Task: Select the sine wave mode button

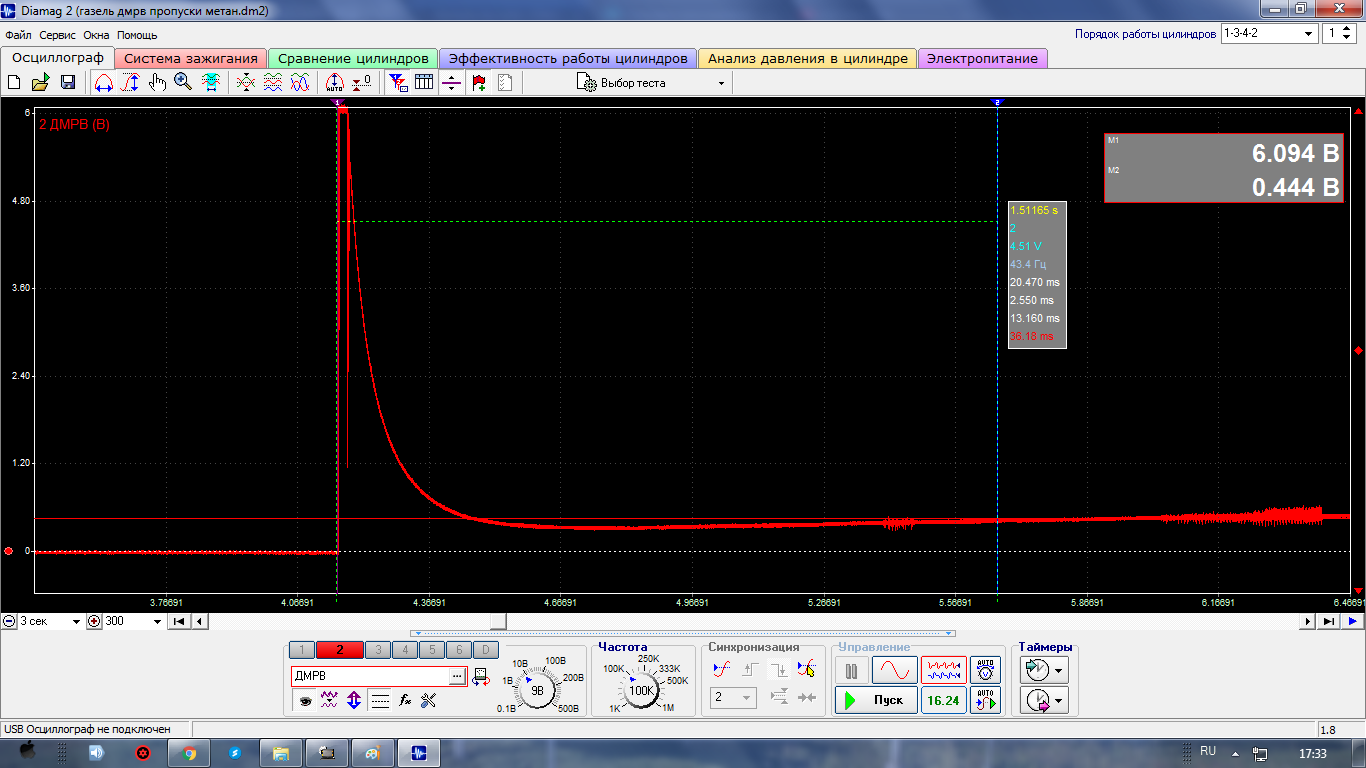Action: 895,670
